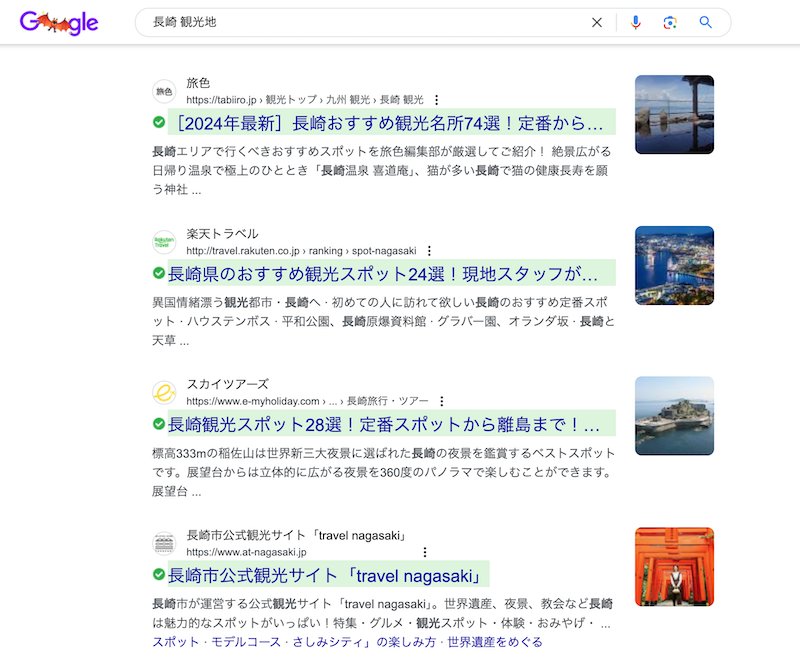Viewport: 800px width, 669px height.
Task: Open more options for travel nagasaki result
Action: click(x=425, y=552)
